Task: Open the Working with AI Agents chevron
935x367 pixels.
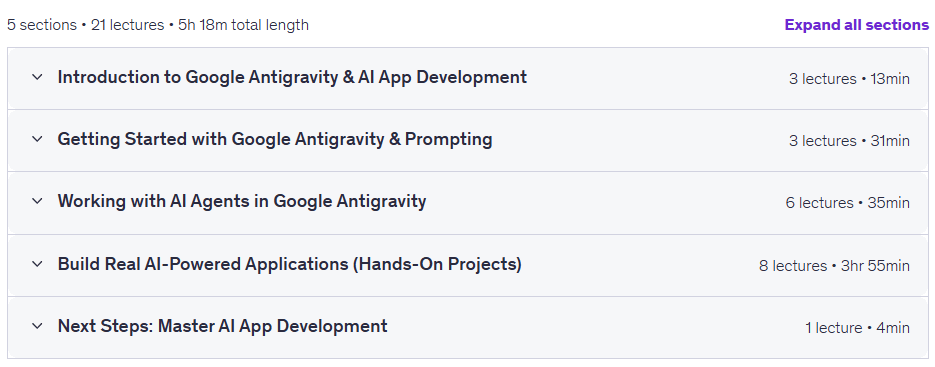Action: click(x=38, y=201)
